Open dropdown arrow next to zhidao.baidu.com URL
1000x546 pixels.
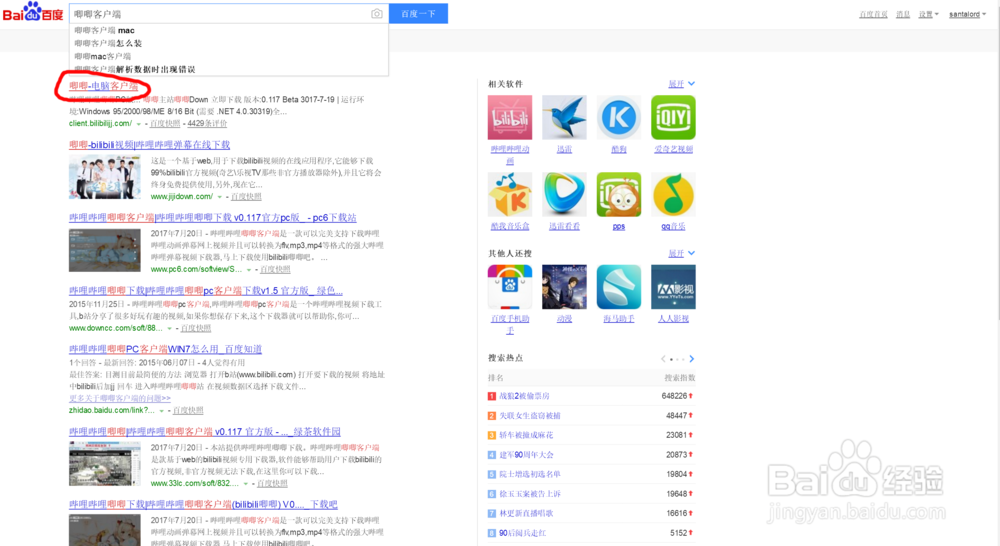coord(161,411)
